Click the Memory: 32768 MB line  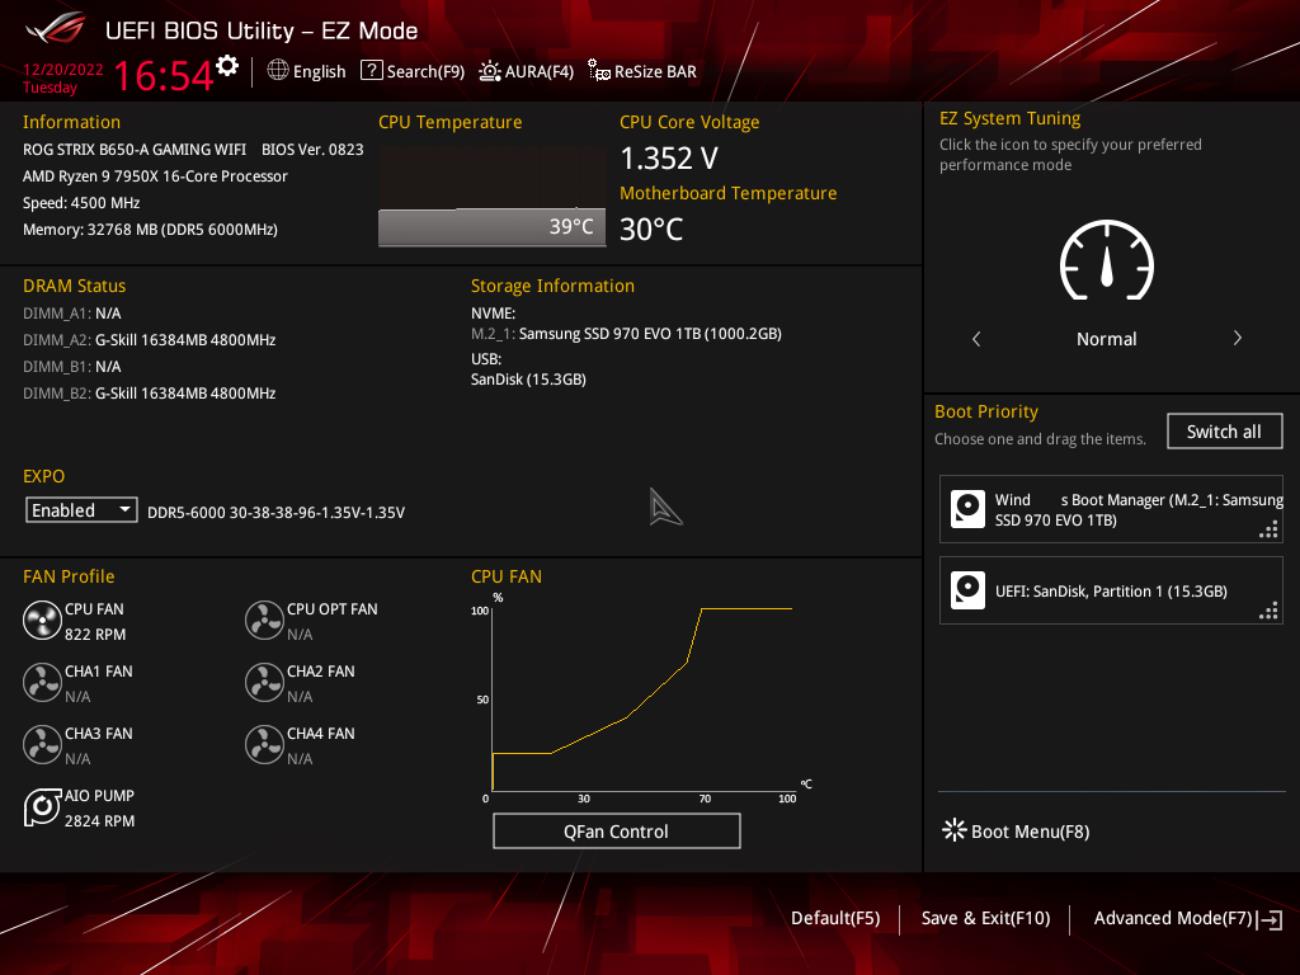[x=150, y=229]
